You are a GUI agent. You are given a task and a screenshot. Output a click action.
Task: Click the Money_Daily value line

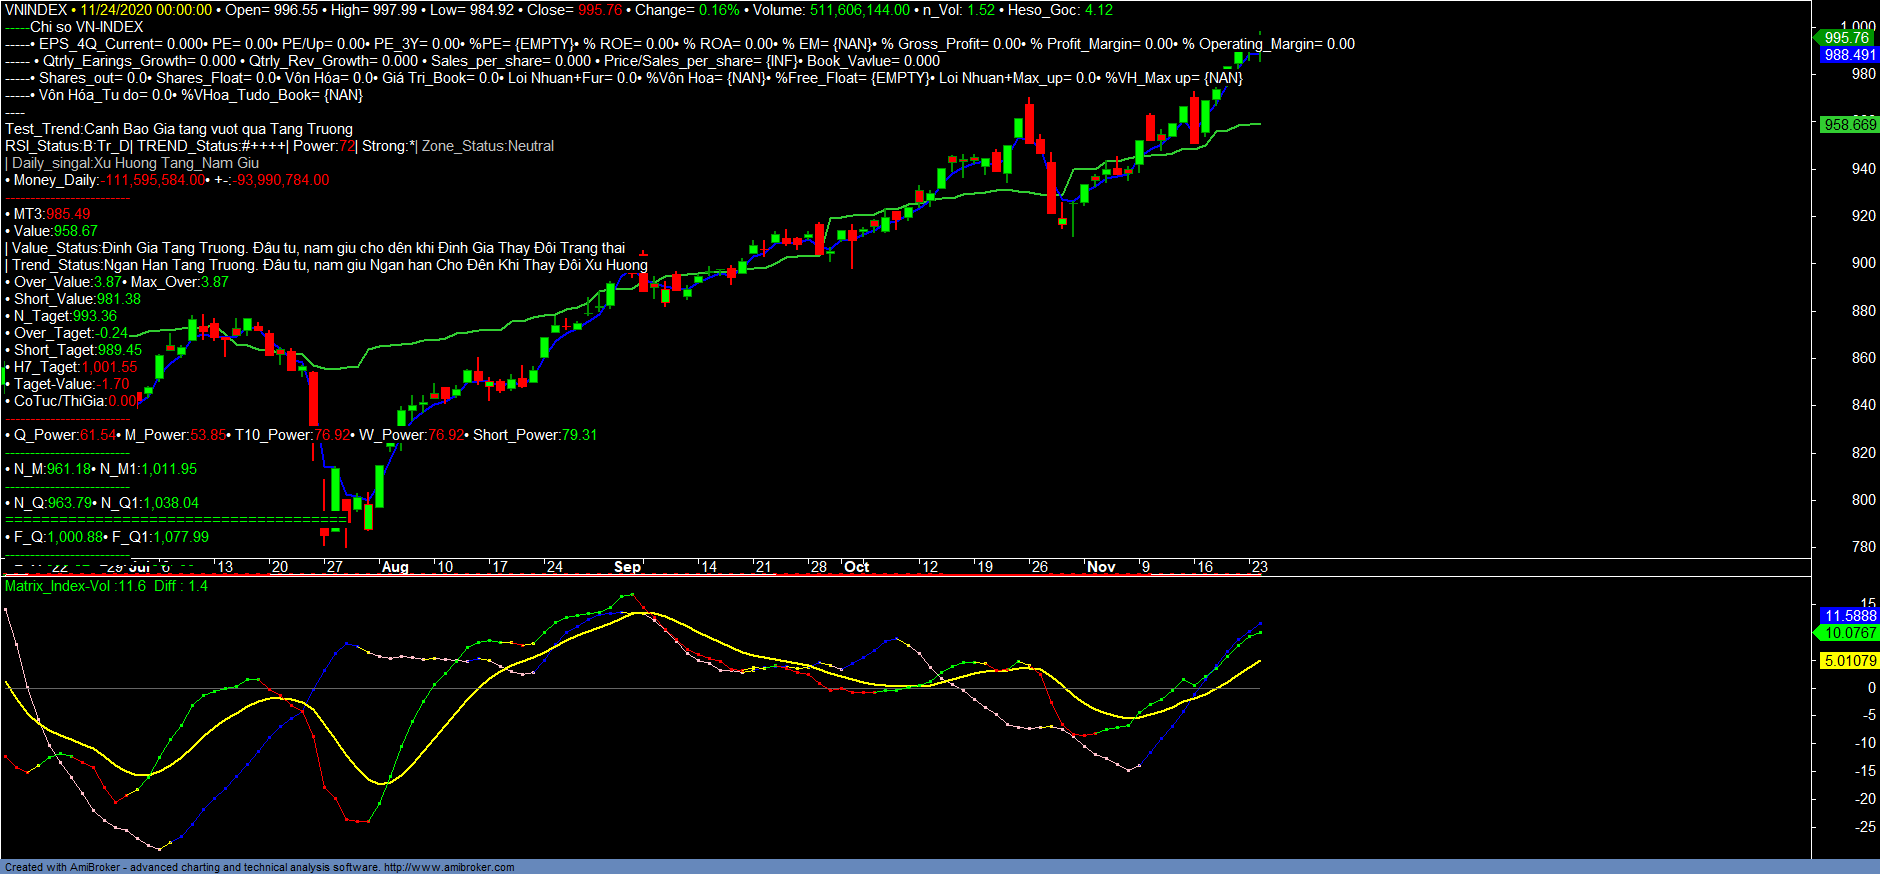point(168,180)
